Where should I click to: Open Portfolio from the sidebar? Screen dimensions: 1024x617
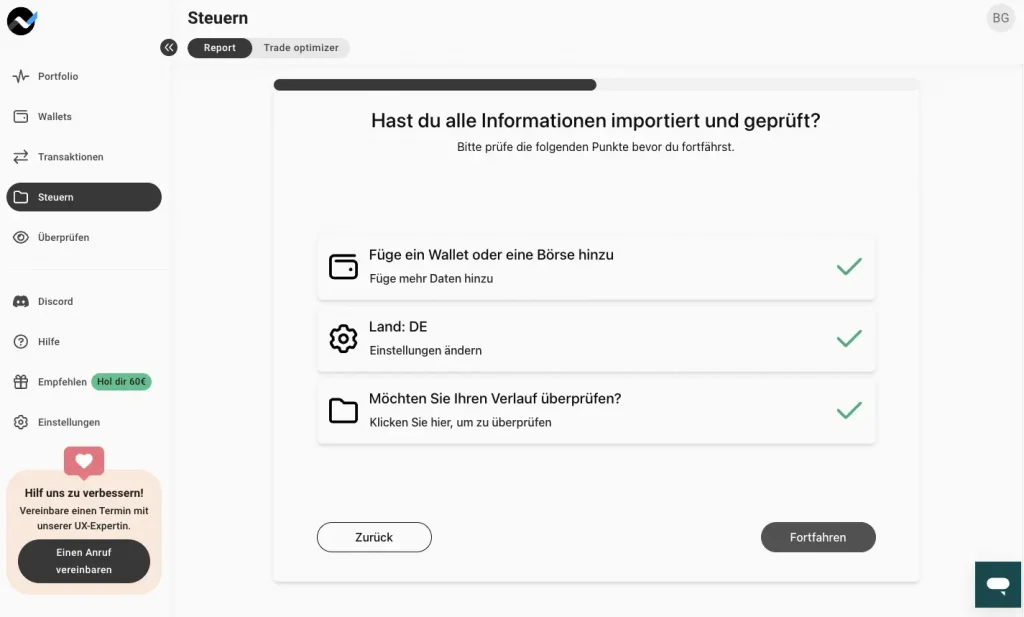click(58, 76)
